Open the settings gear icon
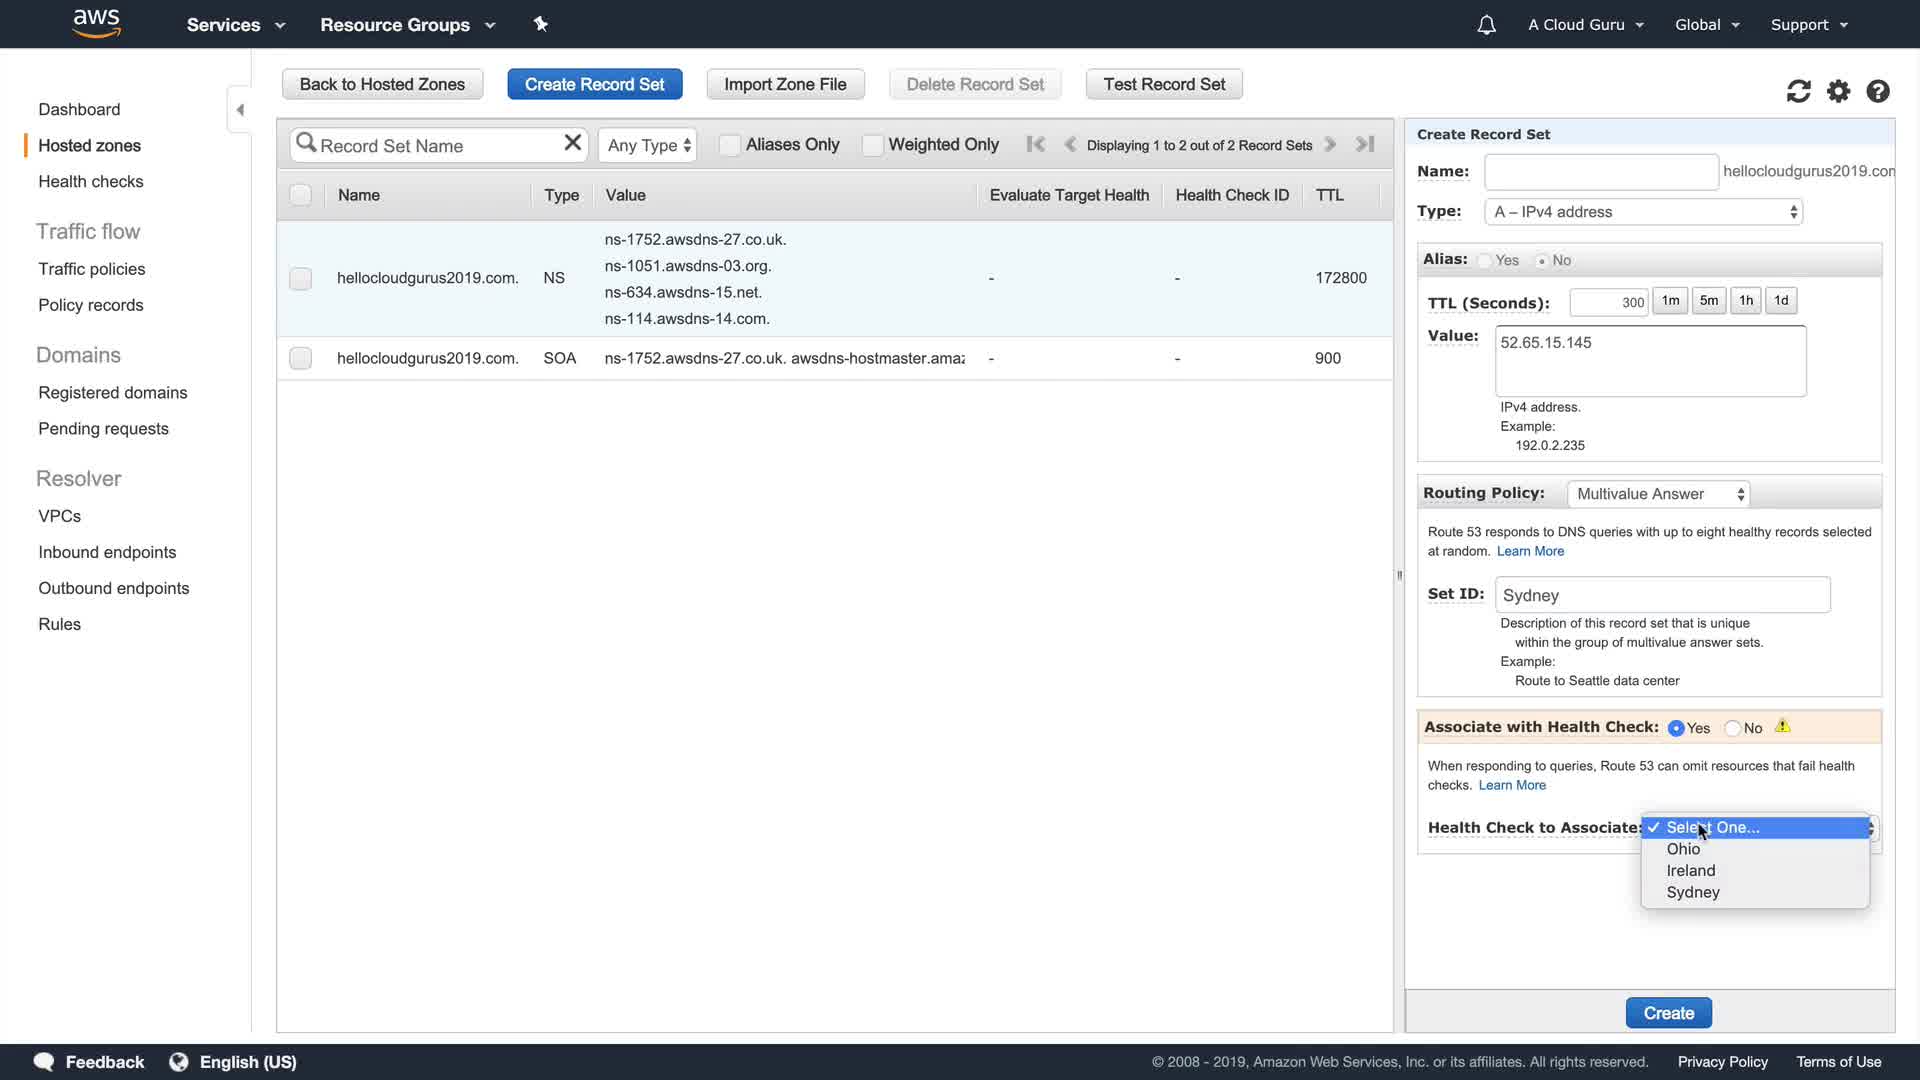This screenshot has height=1080, width=1920. click(1838, 91)
